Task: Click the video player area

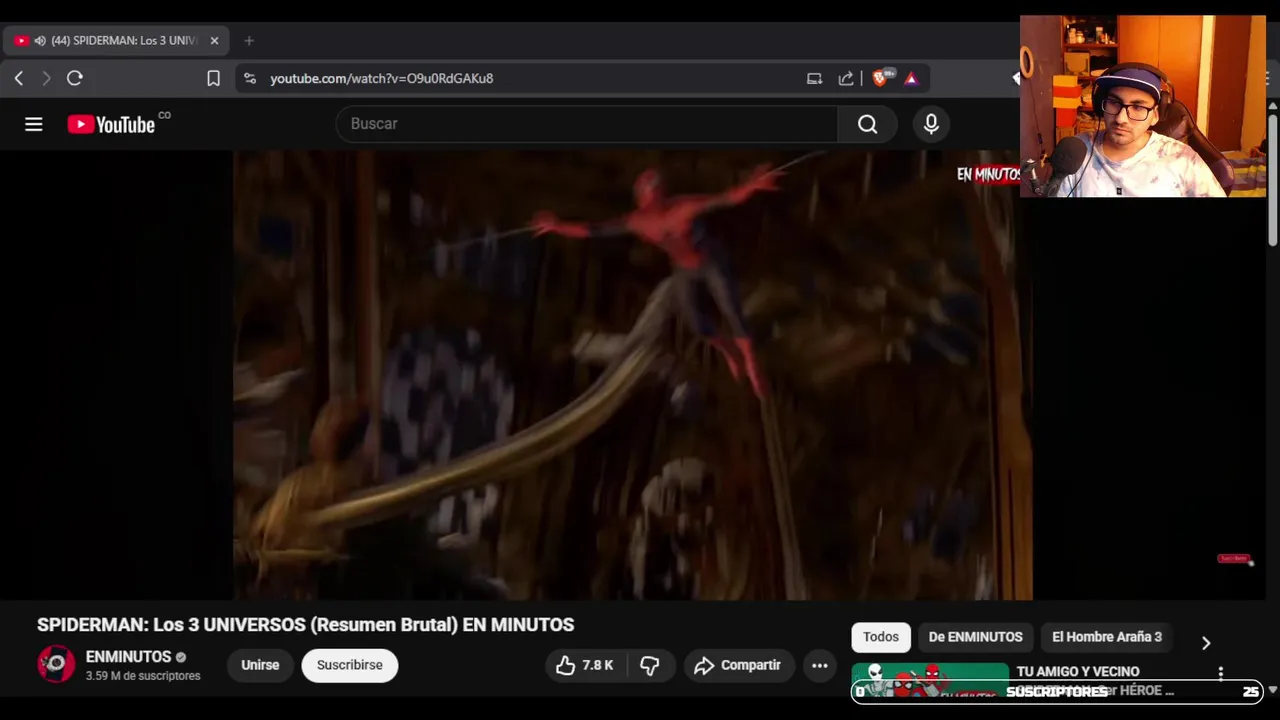Action: click(632, 375)
